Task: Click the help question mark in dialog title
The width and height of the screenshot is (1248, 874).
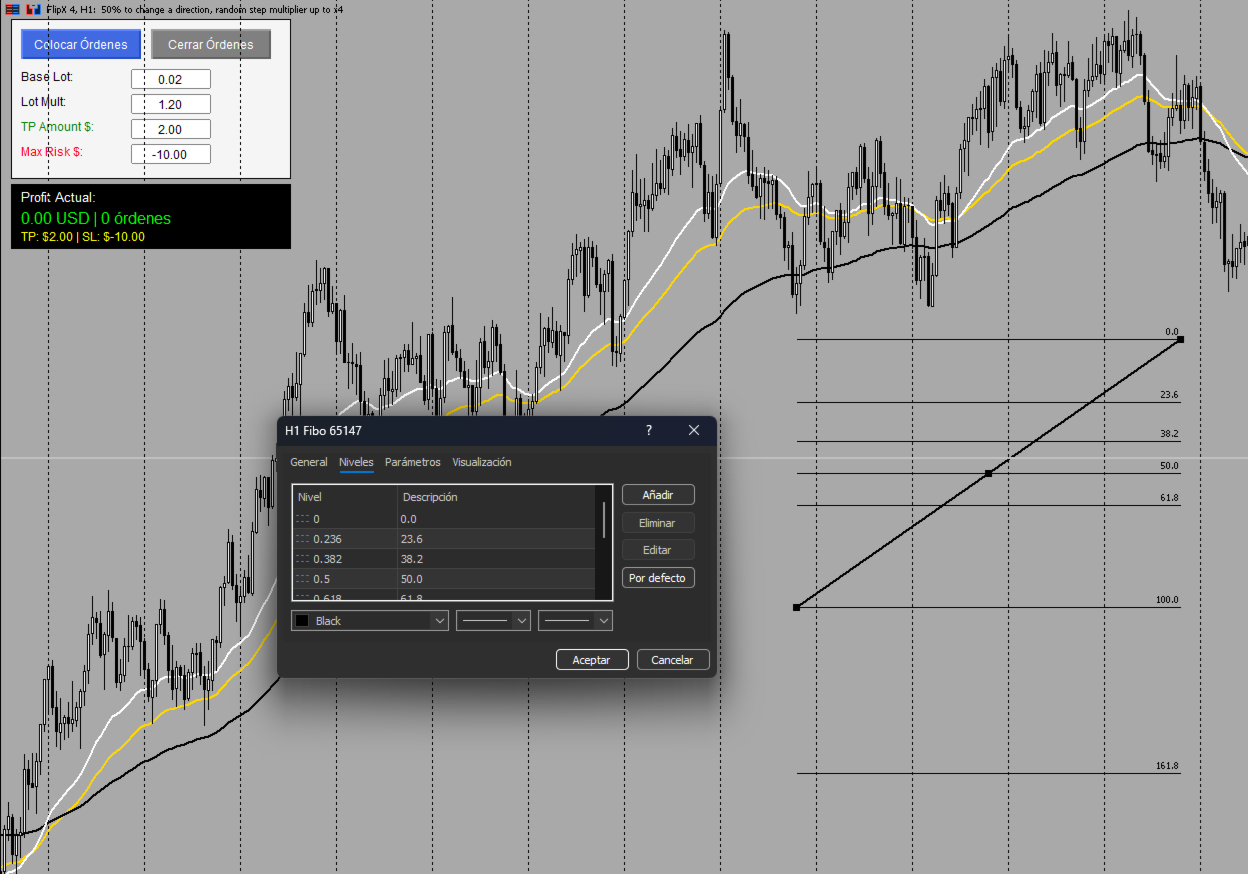Action: 649,430
